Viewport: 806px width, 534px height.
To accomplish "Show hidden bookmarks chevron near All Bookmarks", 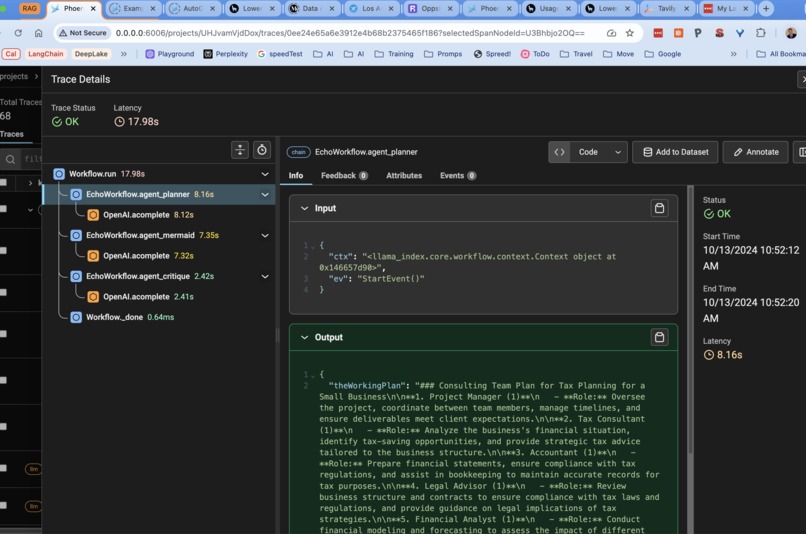I will coord(734,54).
